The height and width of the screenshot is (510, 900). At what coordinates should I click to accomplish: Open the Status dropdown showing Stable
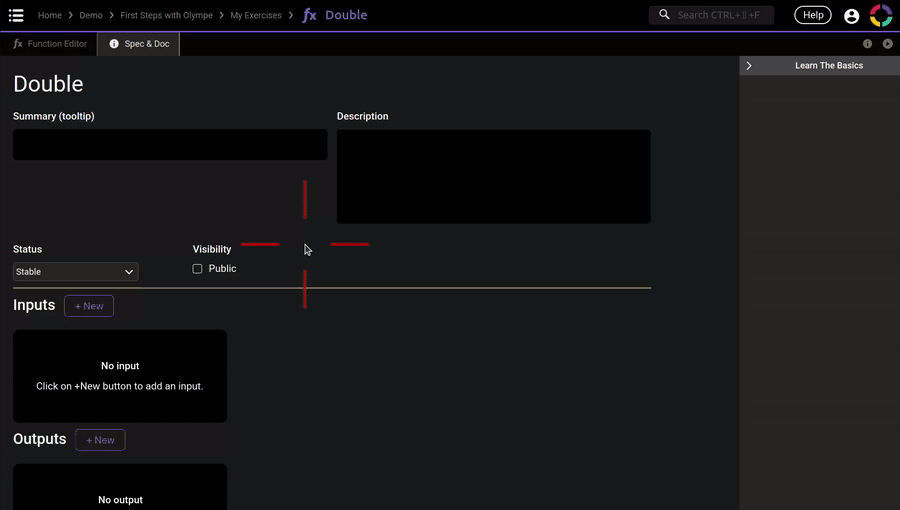(75, 272)
